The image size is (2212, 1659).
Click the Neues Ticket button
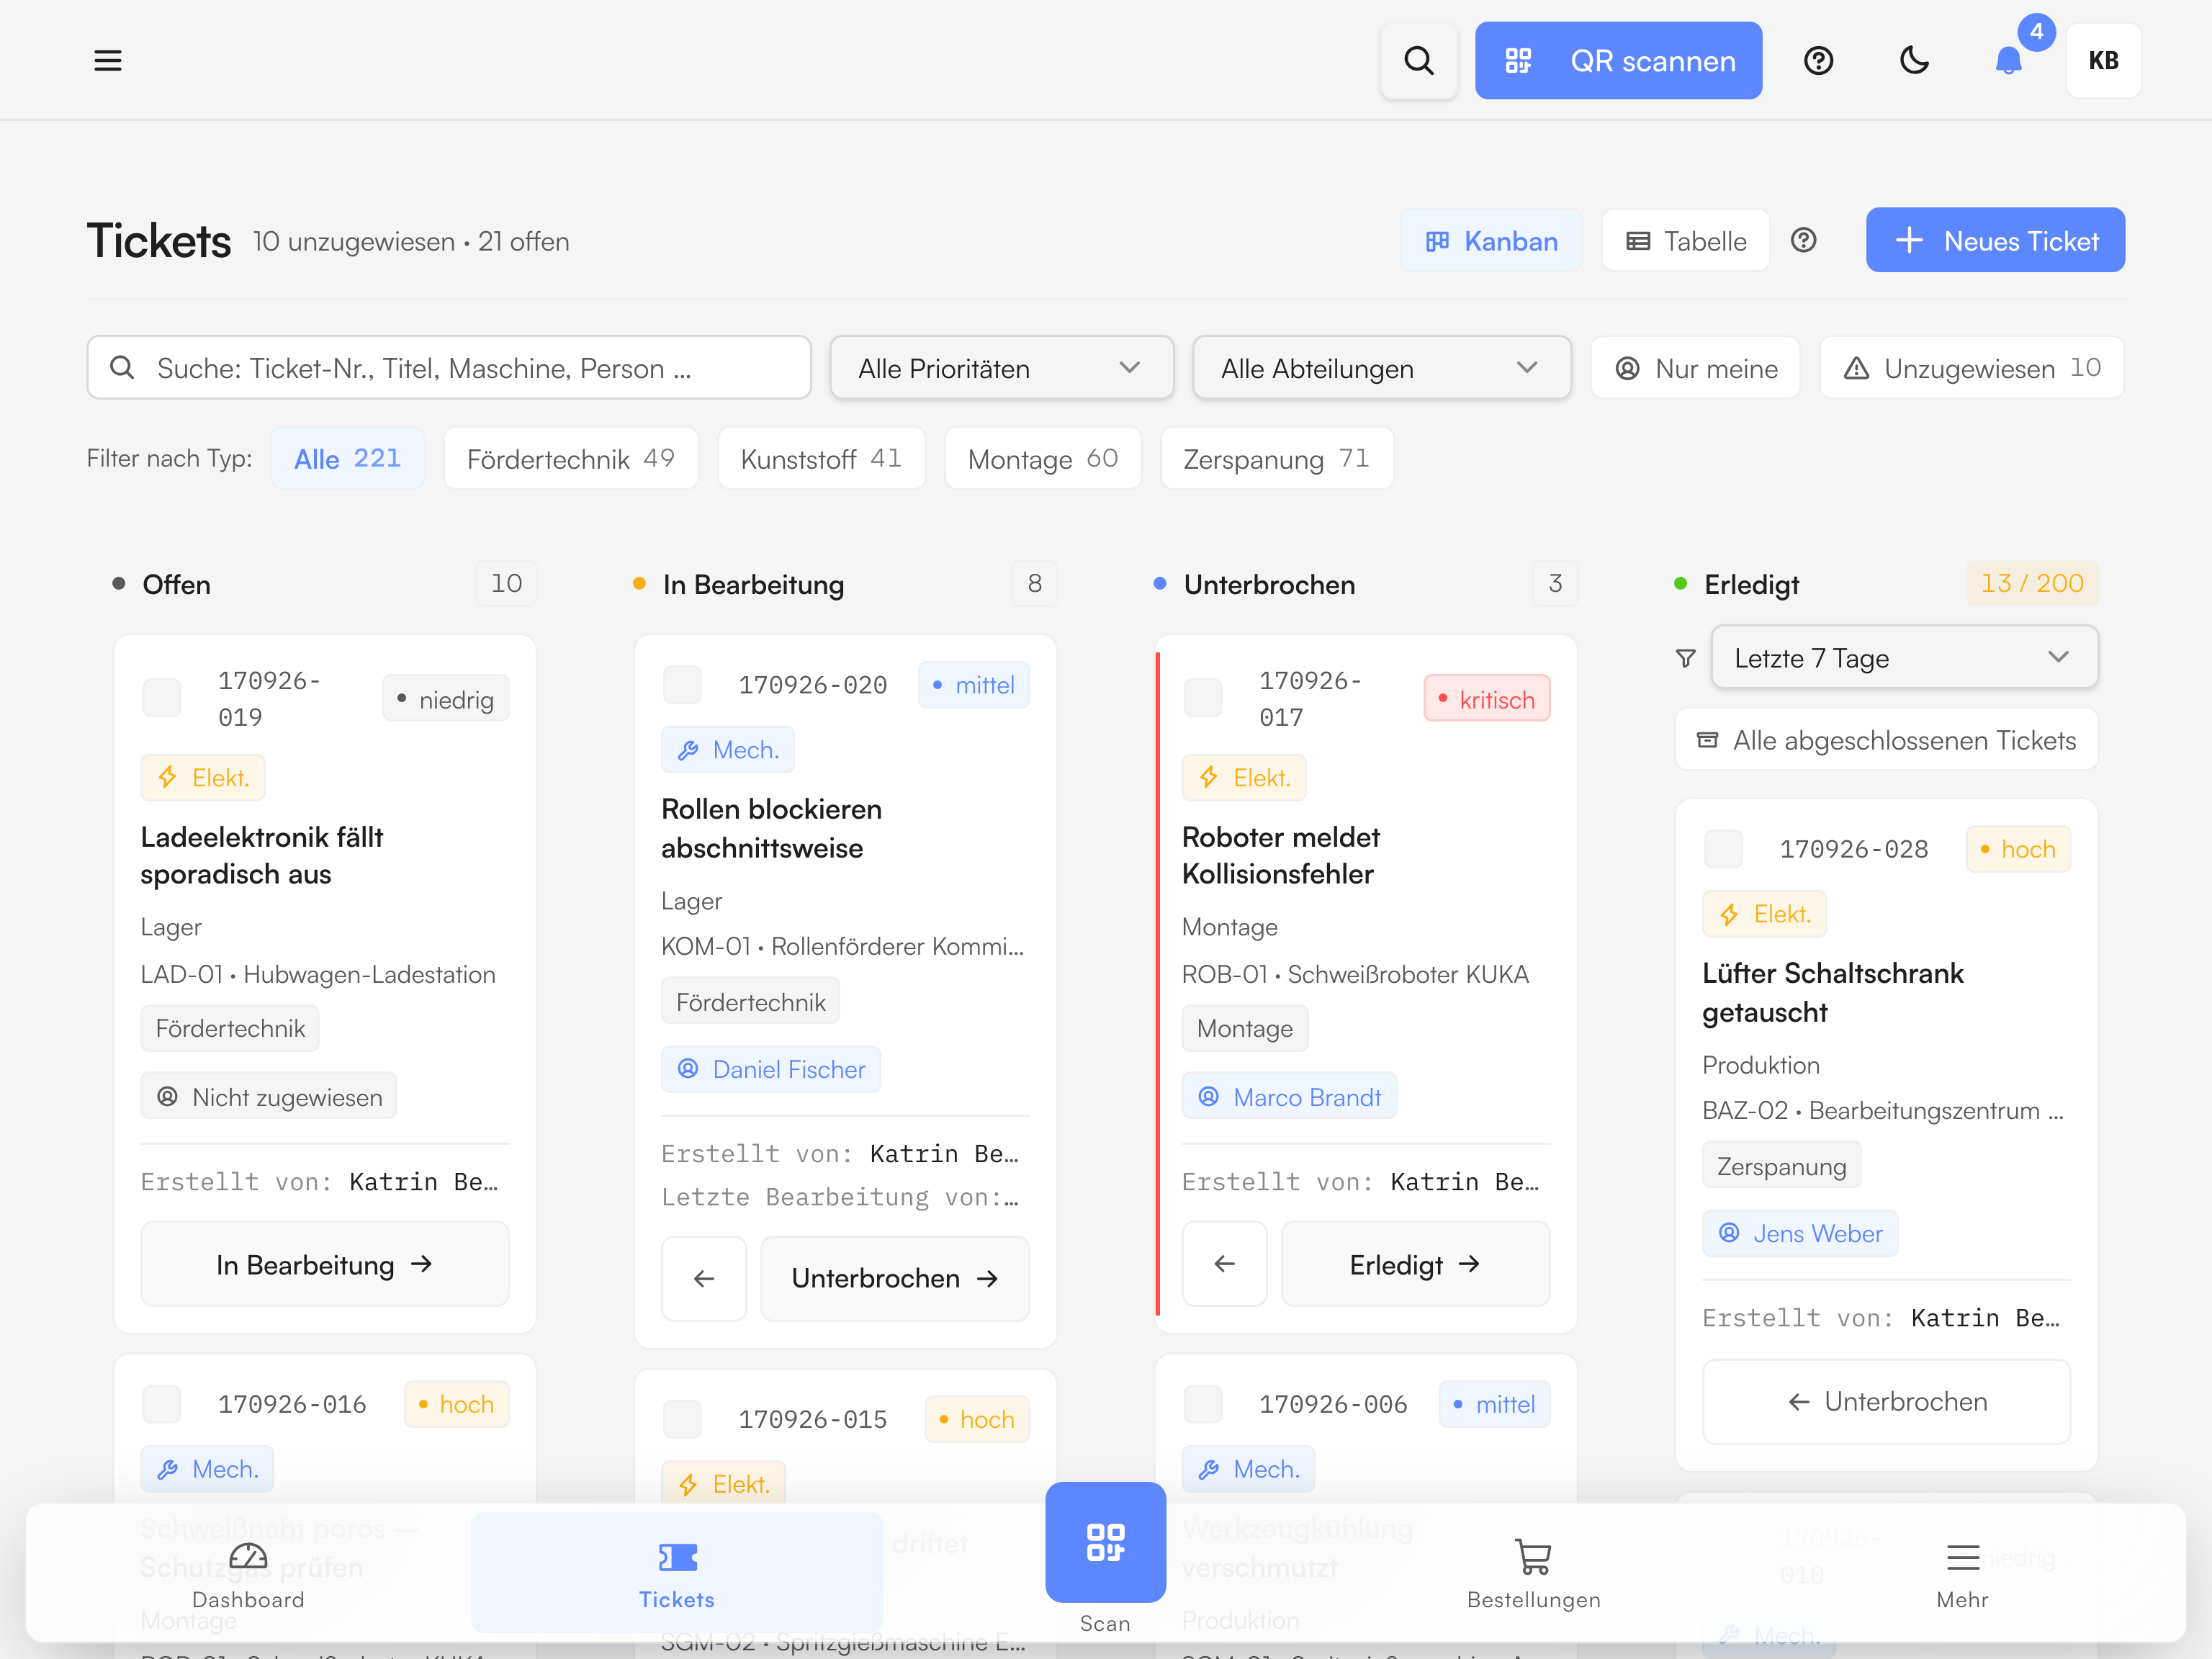click(1995, 241)
